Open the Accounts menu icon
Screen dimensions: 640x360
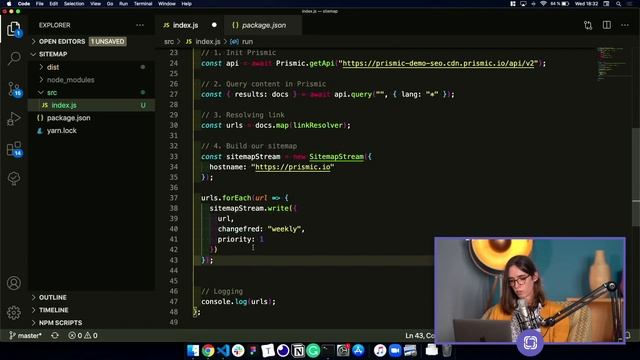14,283
